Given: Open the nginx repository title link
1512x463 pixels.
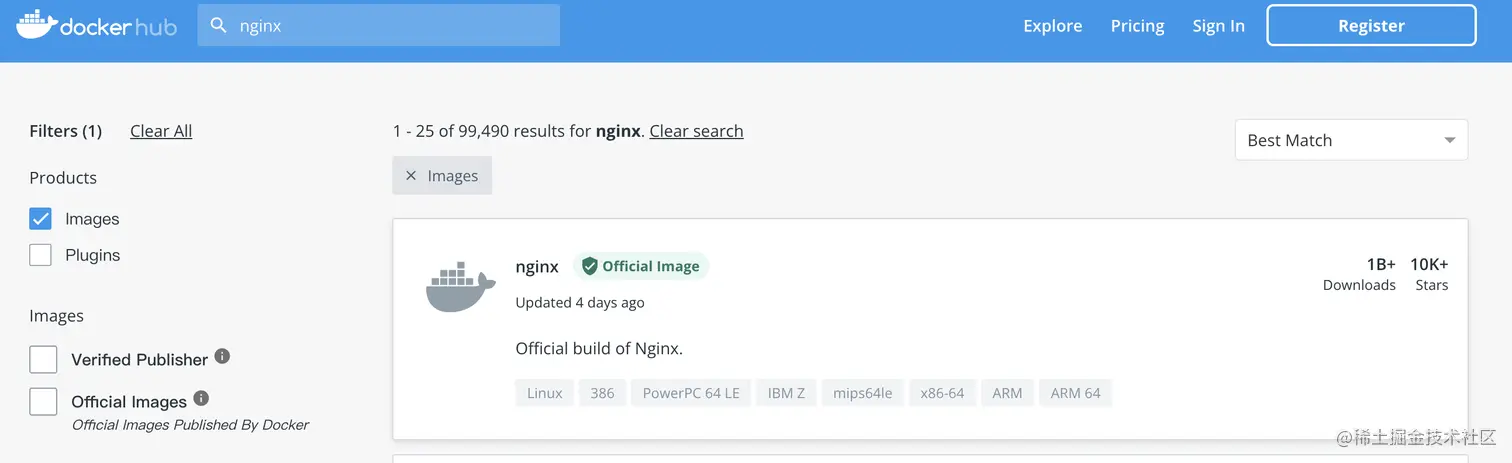Looking at the screenshot, I should 537,266.
